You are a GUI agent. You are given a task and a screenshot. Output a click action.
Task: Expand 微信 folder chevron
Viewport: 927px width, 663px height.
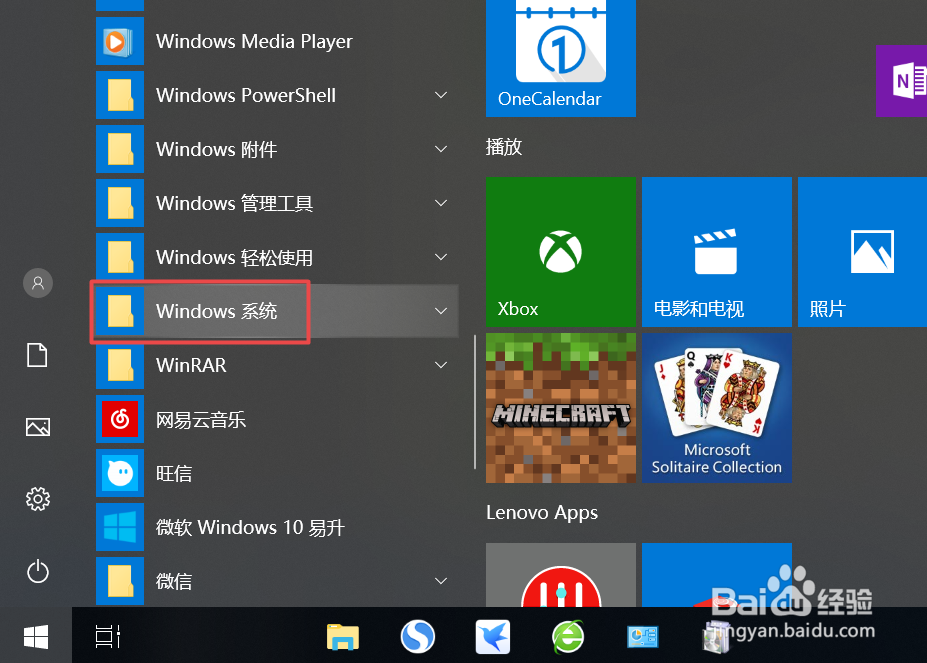click(440, 581)
